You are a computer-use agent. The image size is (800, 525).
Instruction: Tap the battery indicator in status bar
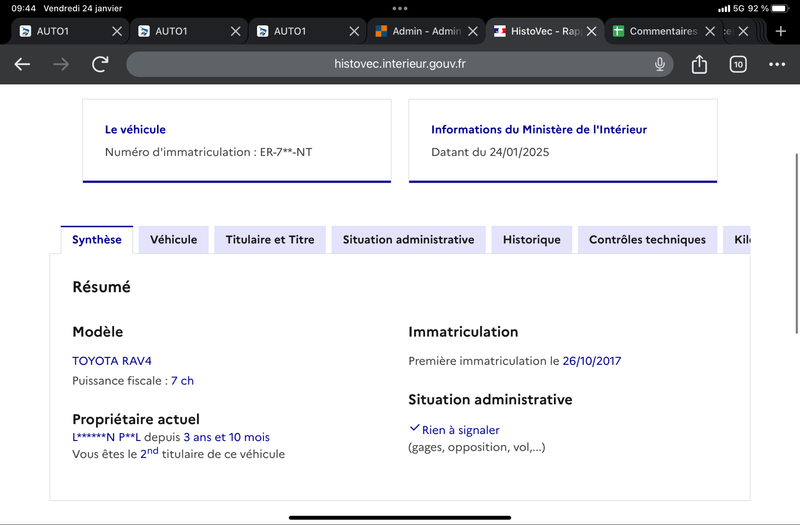pos(781,8)
